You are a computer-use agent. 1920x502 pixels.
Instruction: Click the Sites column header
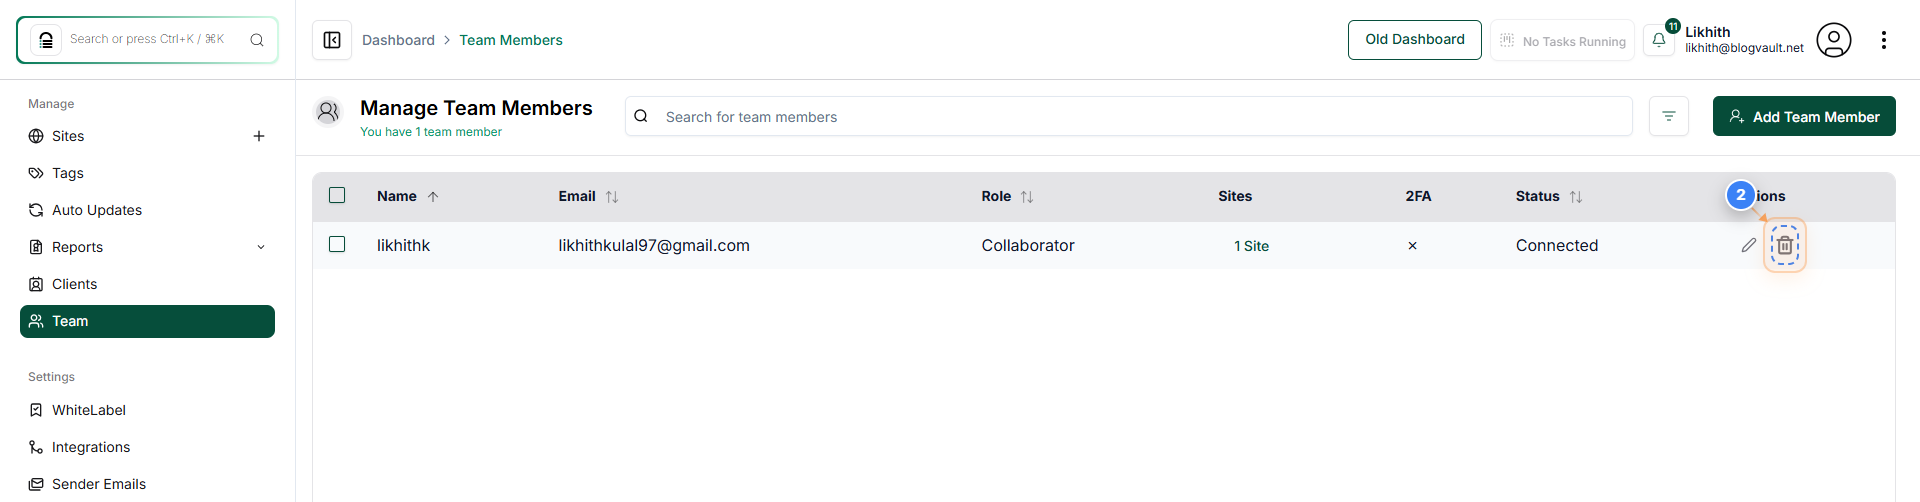pos(1235,196)
